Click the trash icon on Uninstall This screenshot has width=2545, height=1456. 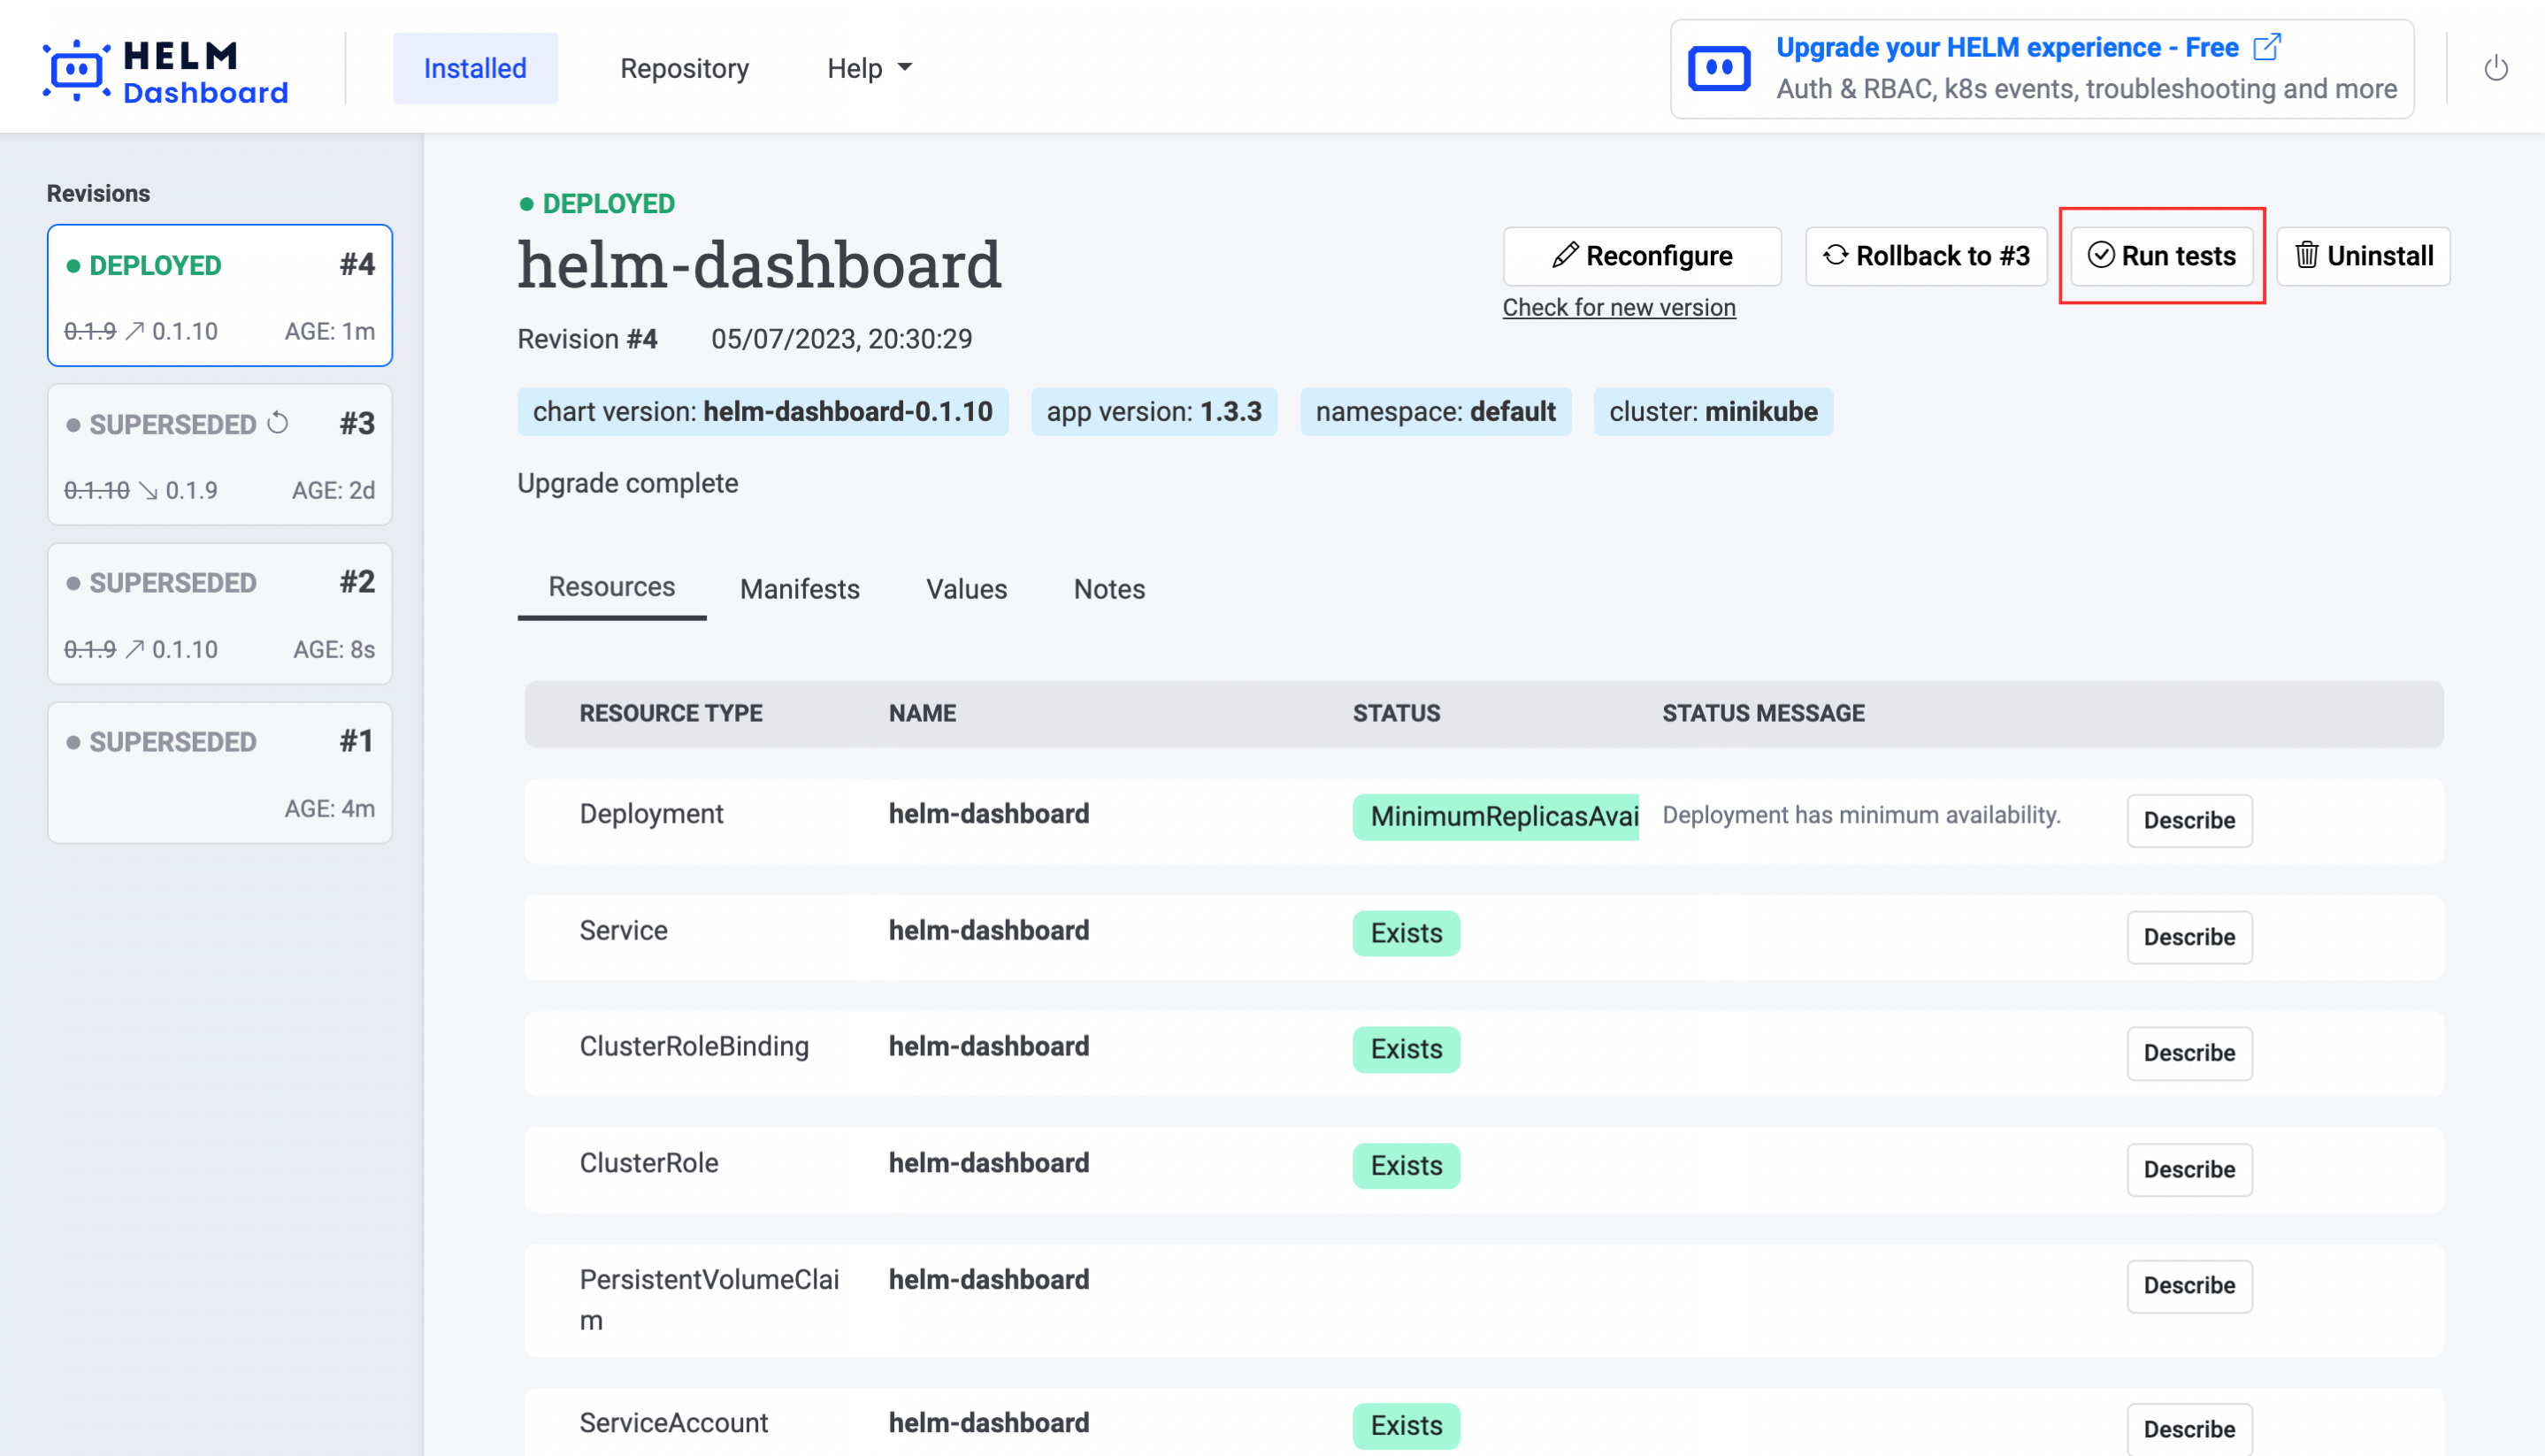pos(2306,256)
